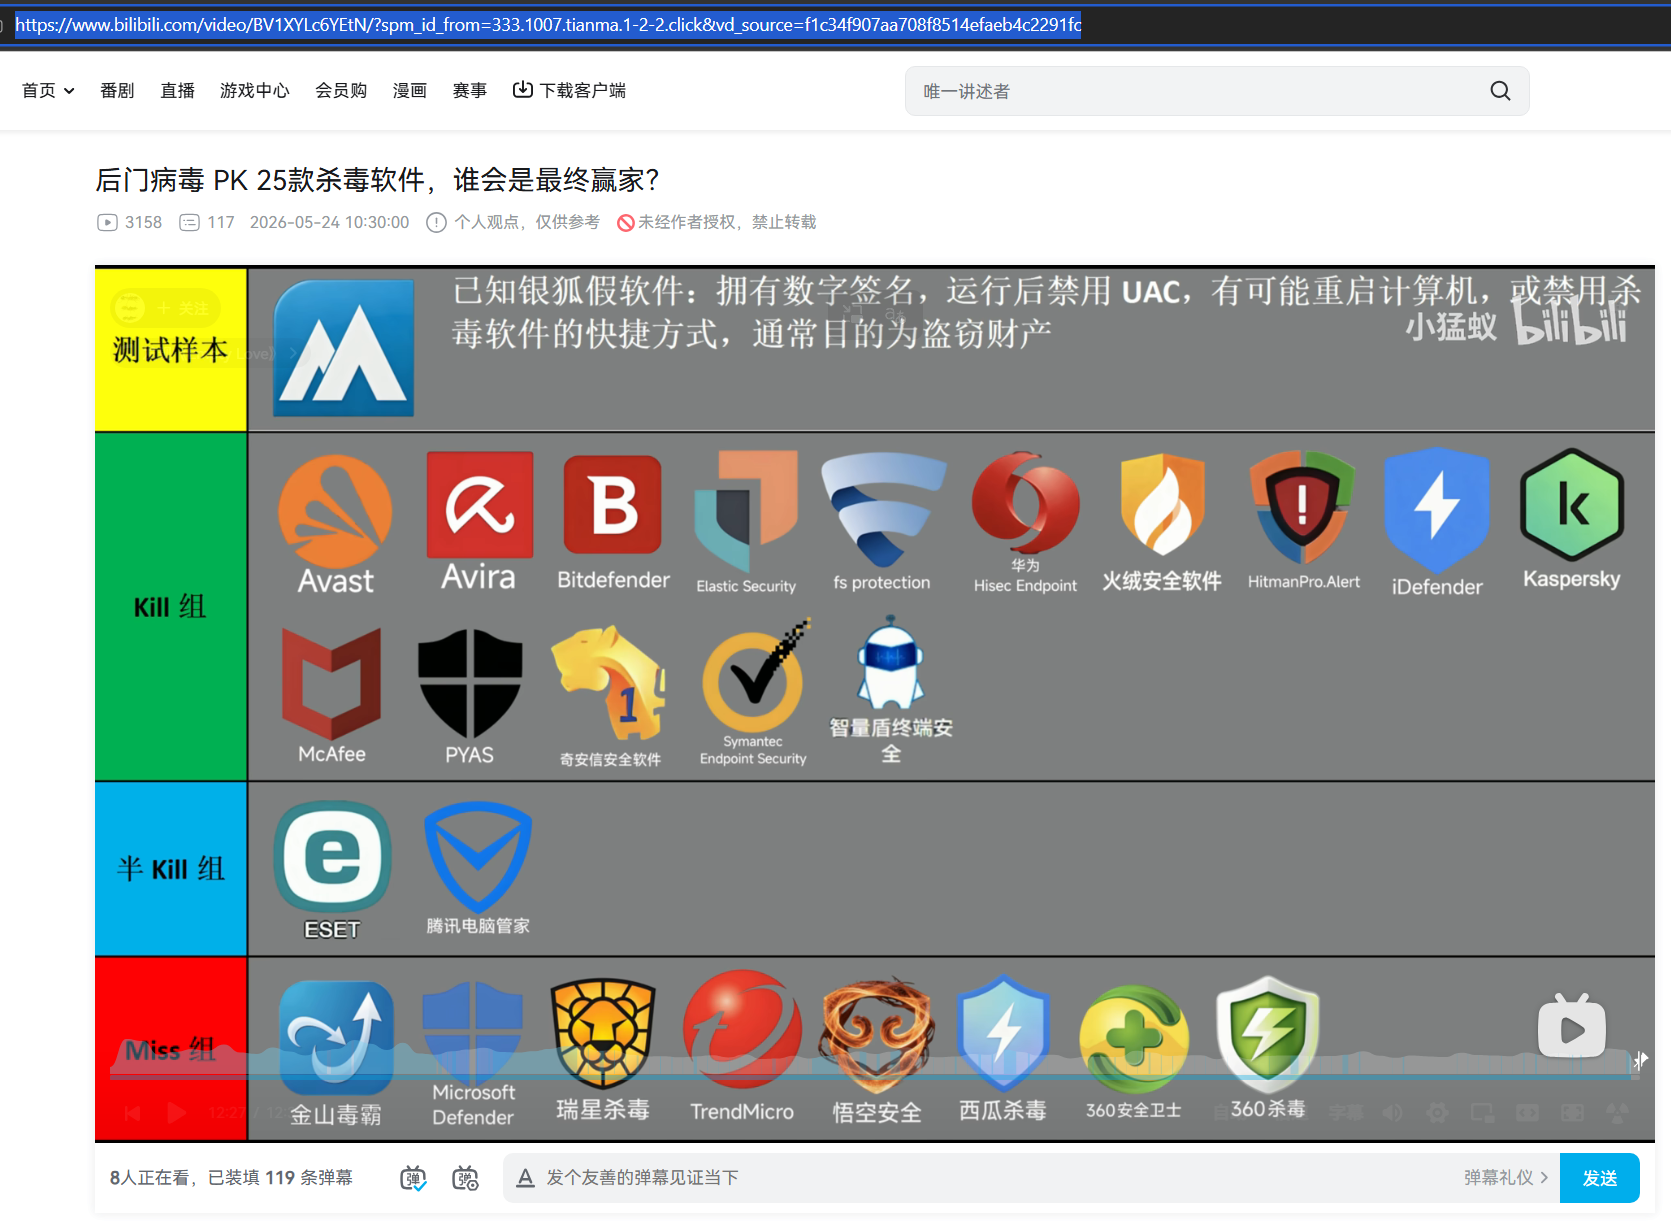Click the danmaku input field 发个友善的弹幕见证当下

(x=1000, y=1178)
